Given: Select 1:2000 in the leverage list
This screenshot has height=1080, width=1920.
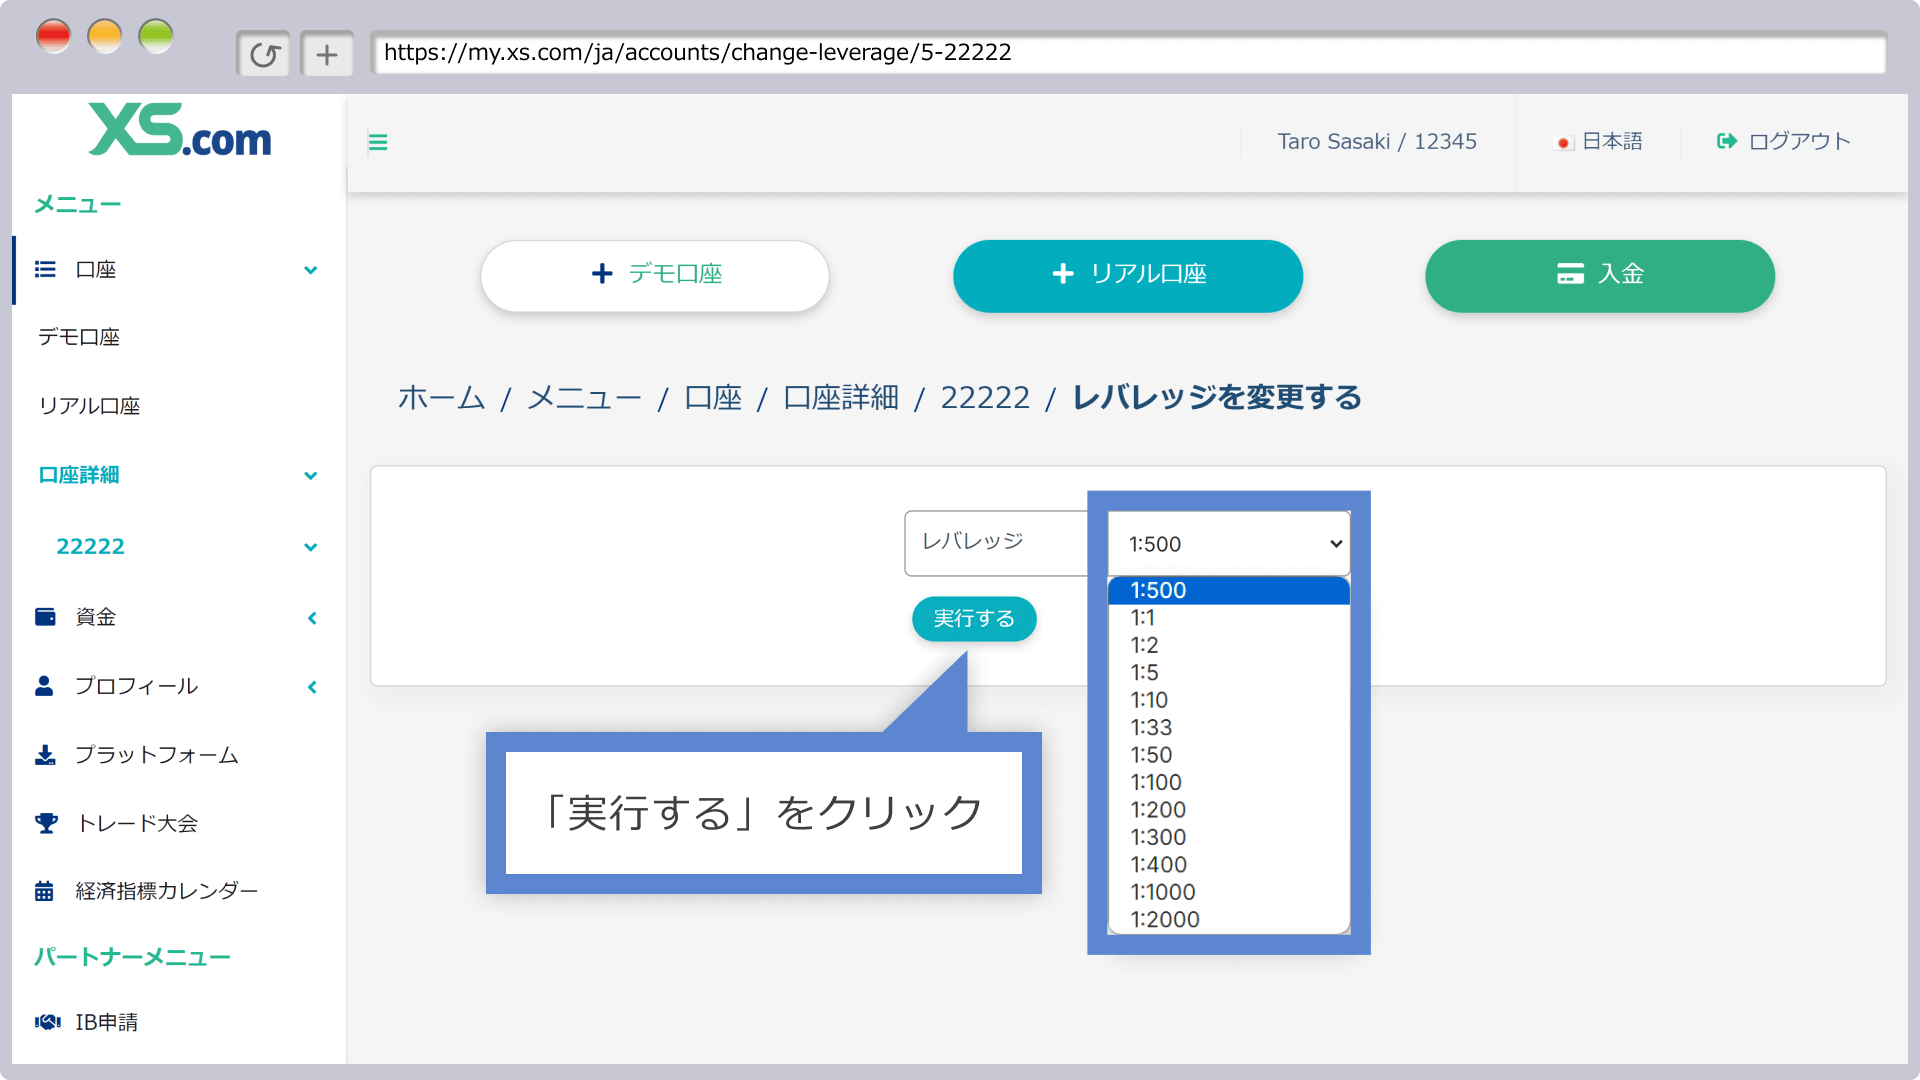Looking at the screenshot, I should (1229, 919).
